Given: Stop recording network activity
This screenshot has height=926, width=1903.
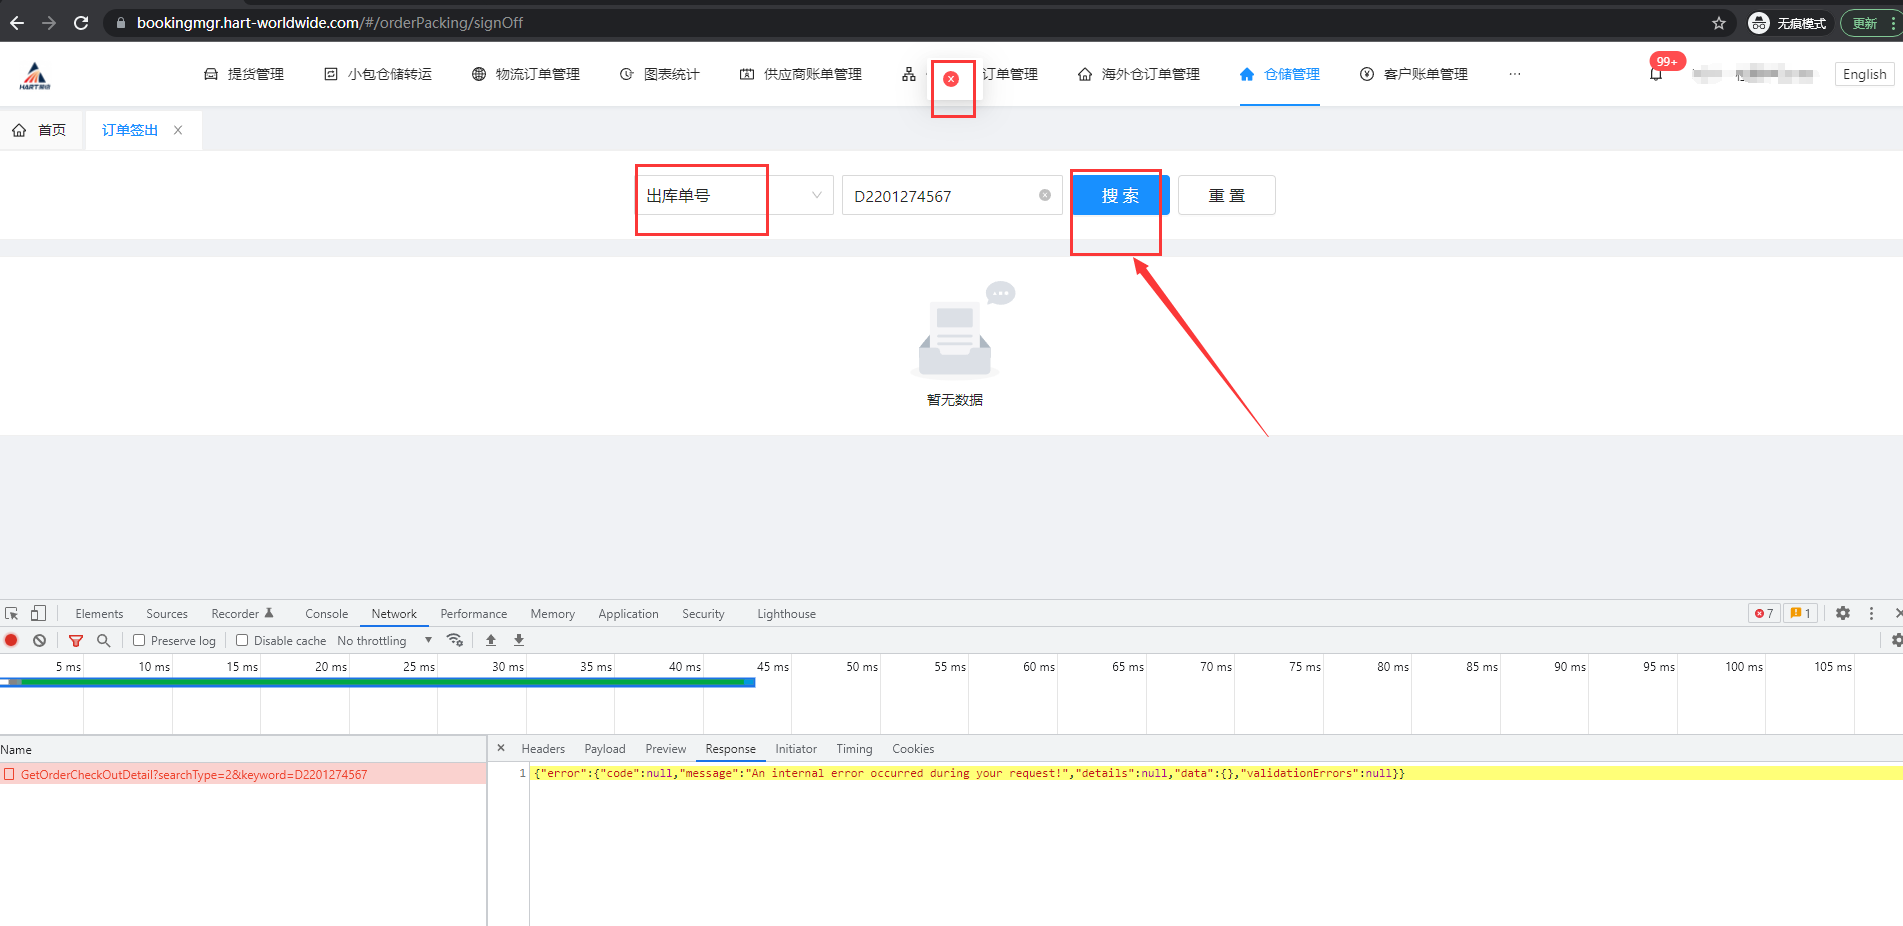Looking at the screenshot, I should point(12,640).
